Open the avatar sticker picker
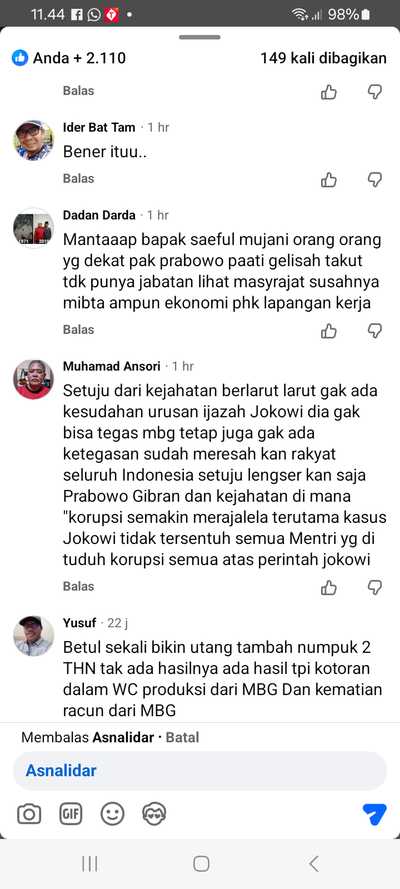 pos(154,814)
